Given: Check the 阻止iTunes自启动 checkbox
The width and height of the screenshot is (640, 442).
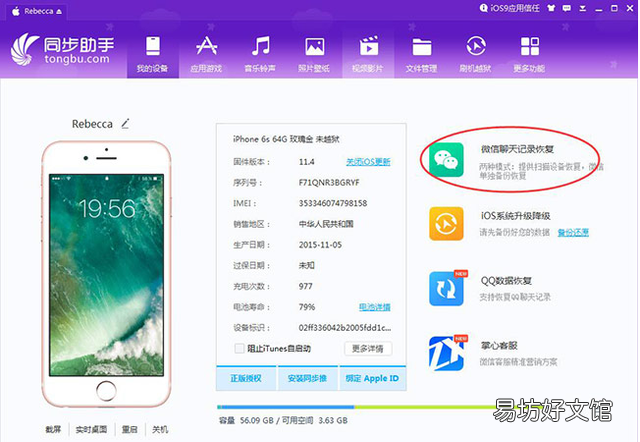Looking at the screenshot, I should coord(239,348).
